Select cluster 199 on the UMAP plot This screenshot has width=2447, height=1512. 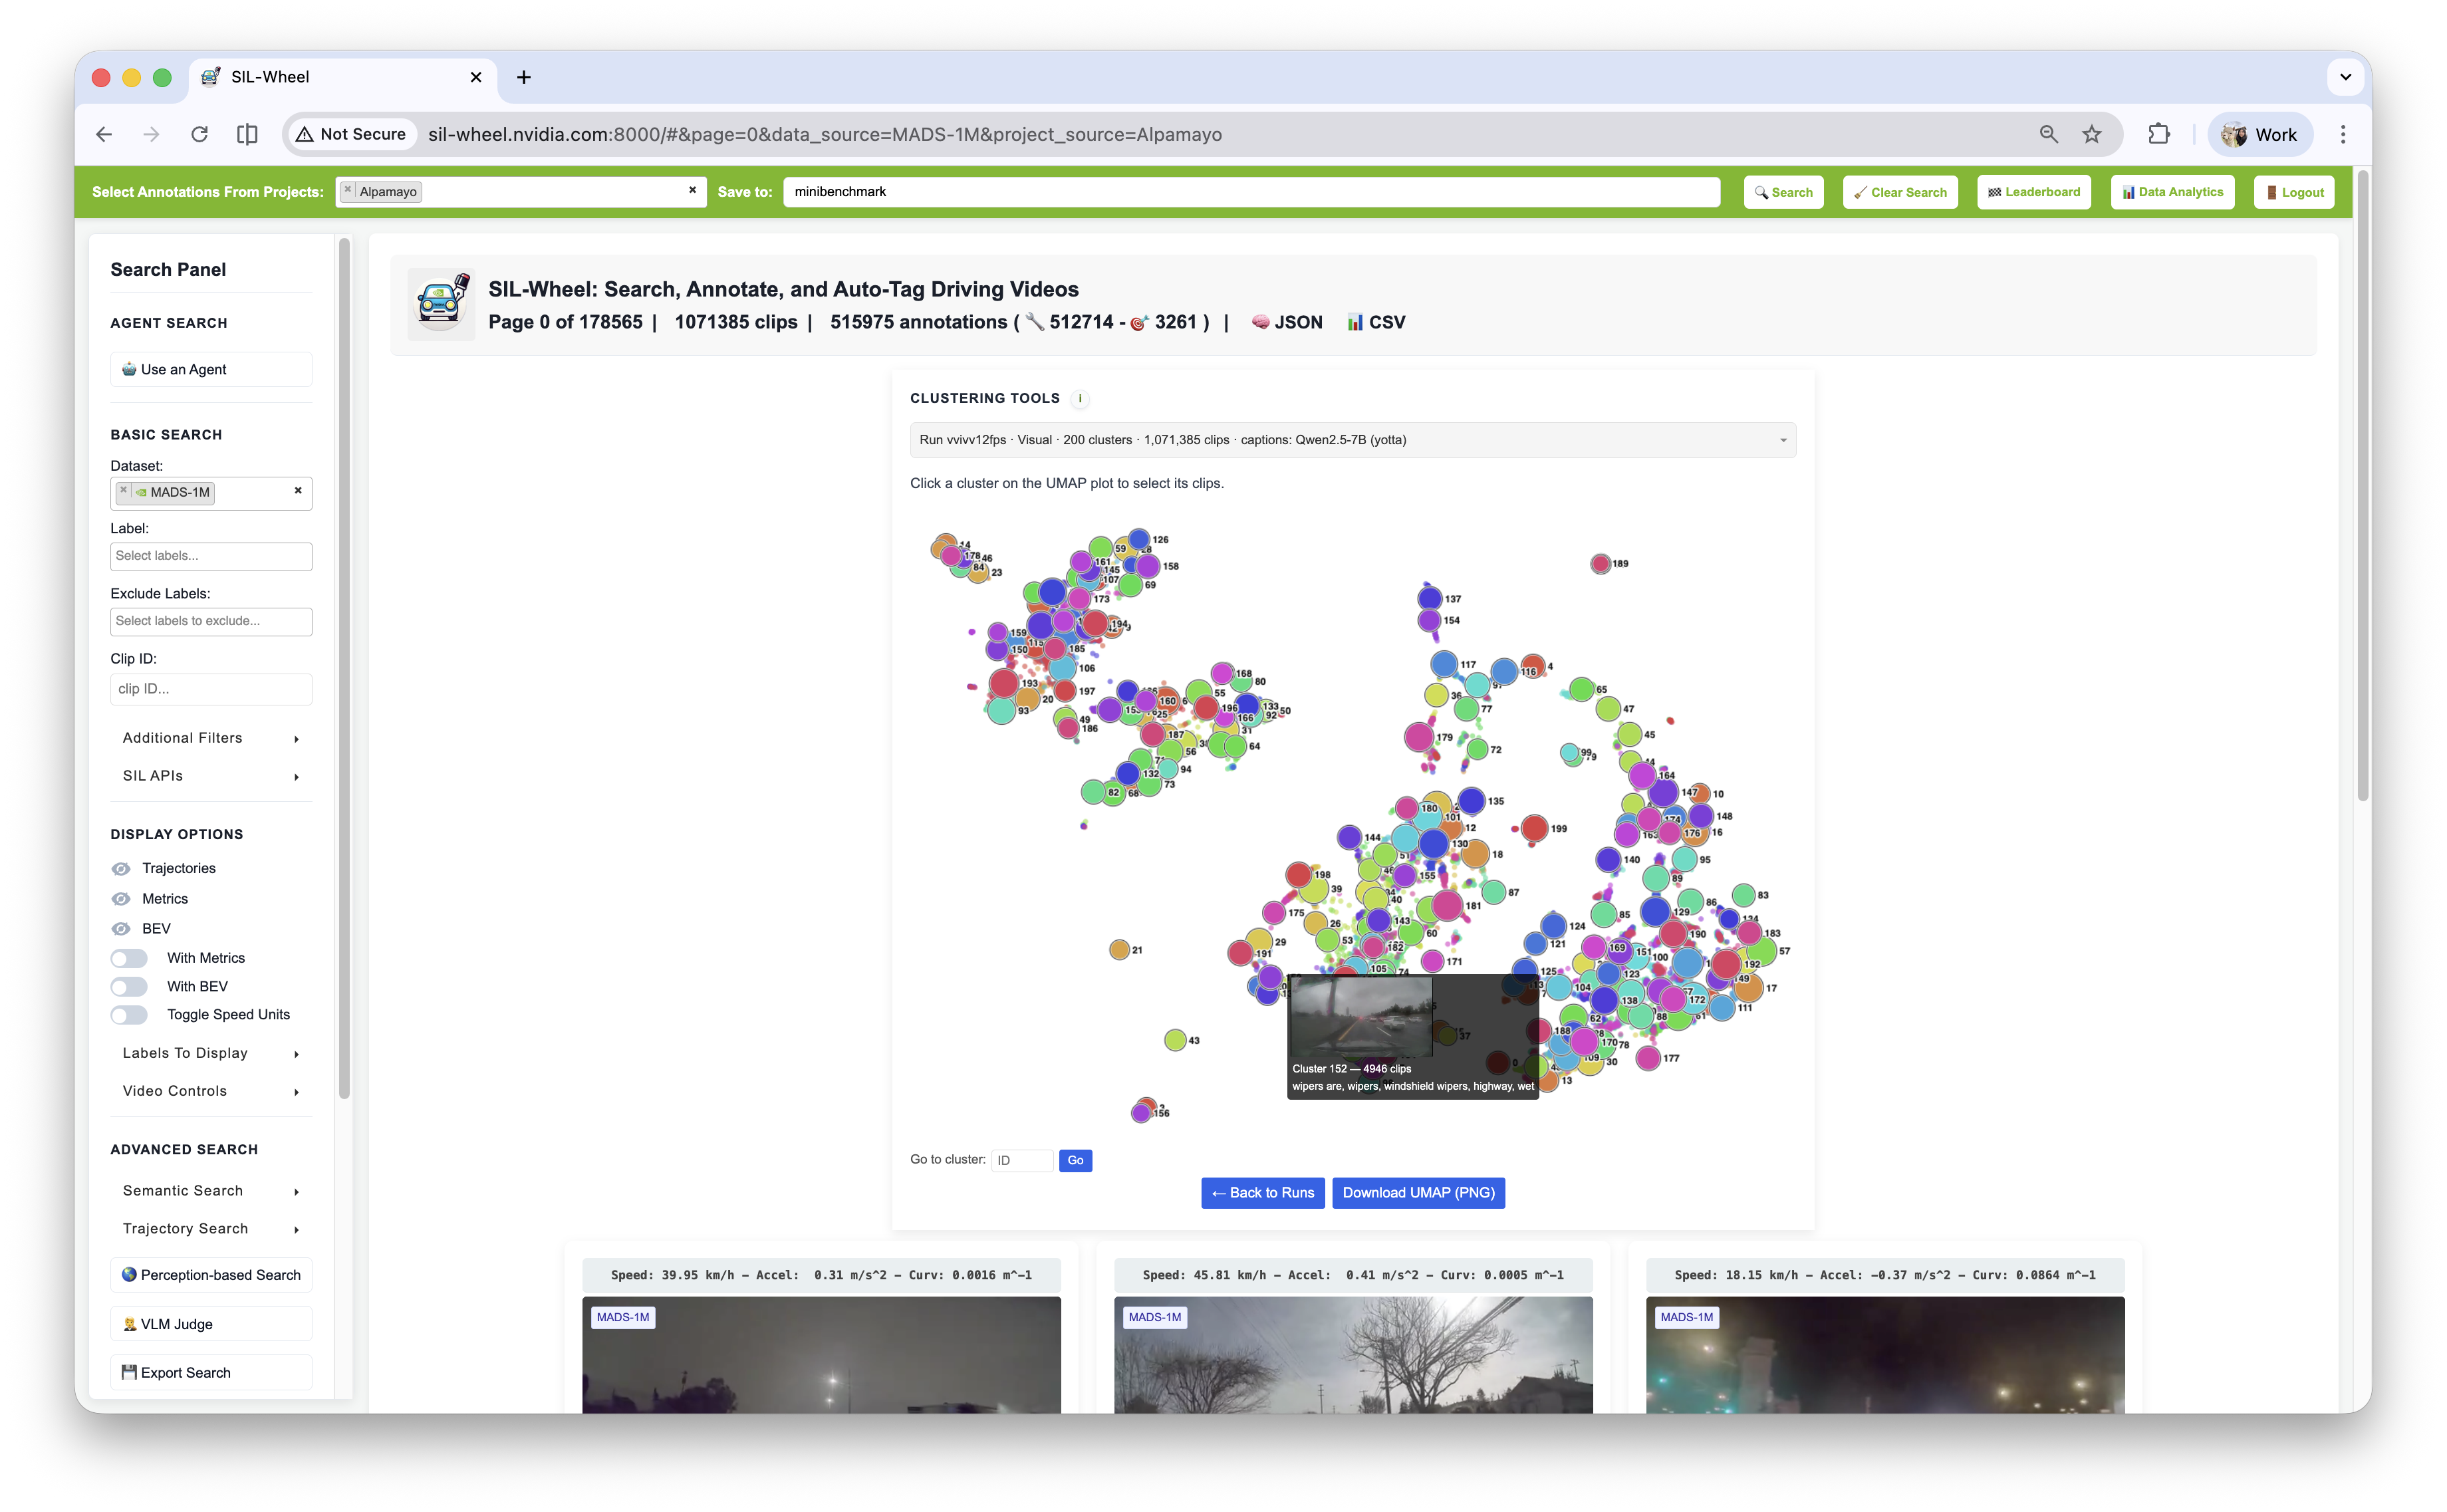tap(1535, 828)
